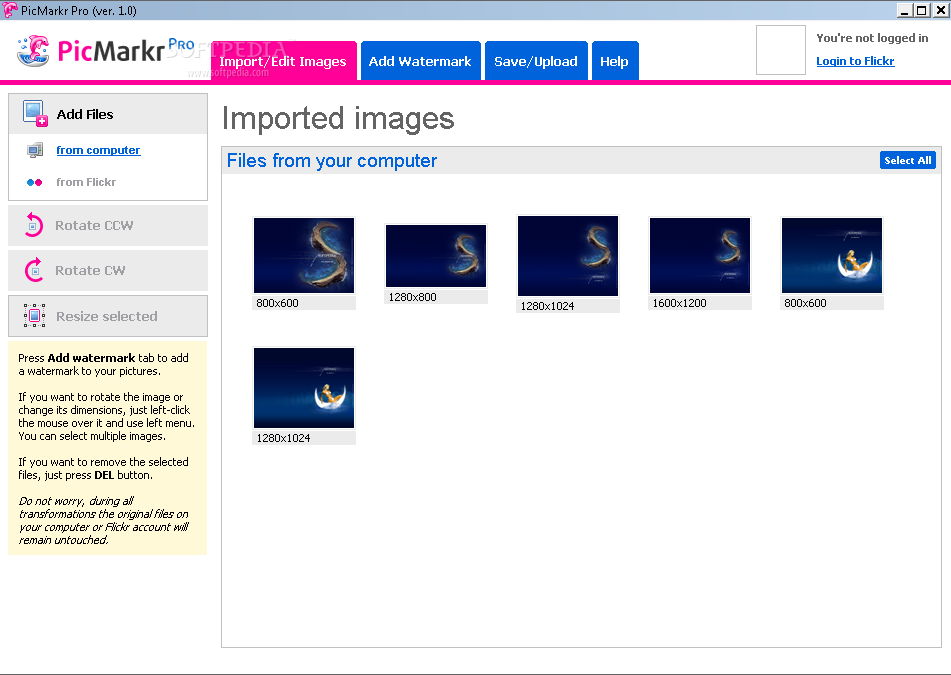Image resolution: width=951 pixels, height=675 pixels.
Task: Maximize the PicMarkr Pro window
Action: tap(921, 10)
